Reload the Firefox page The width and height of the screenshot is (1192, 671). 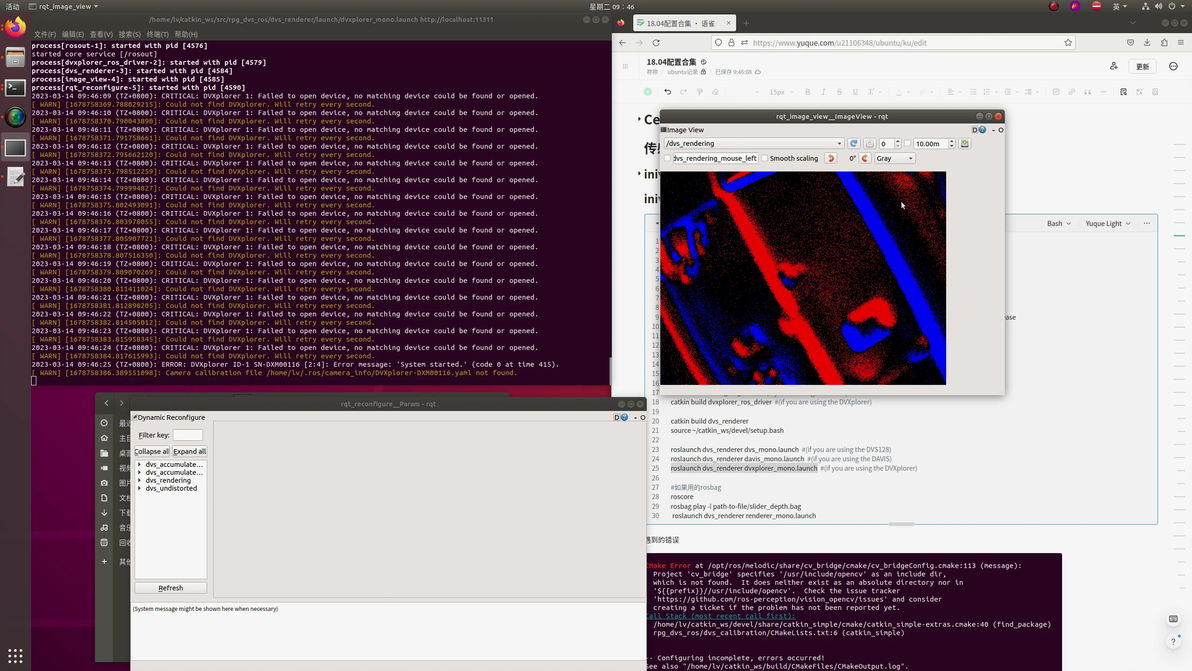pos(656,43)
